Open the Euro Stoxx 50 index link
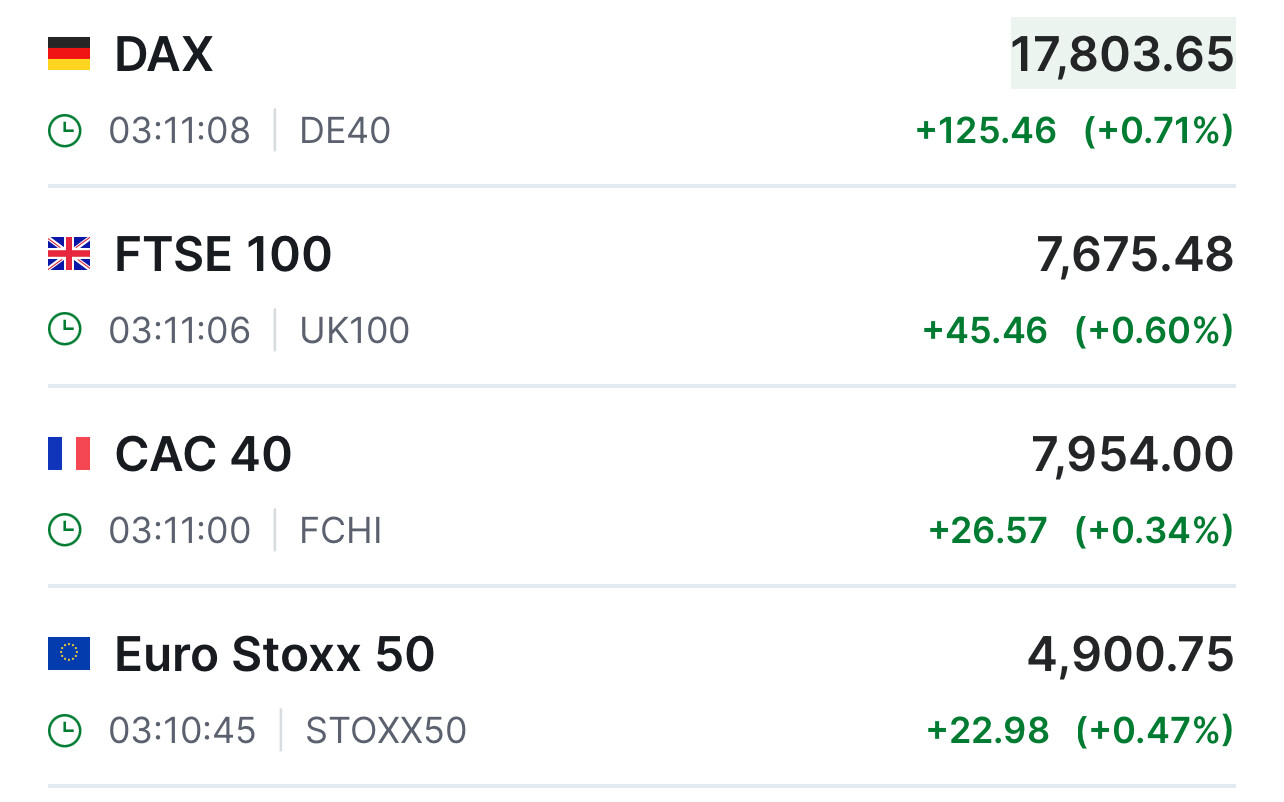The width and height of the screenshot is (1284, 802). [275, 654]
